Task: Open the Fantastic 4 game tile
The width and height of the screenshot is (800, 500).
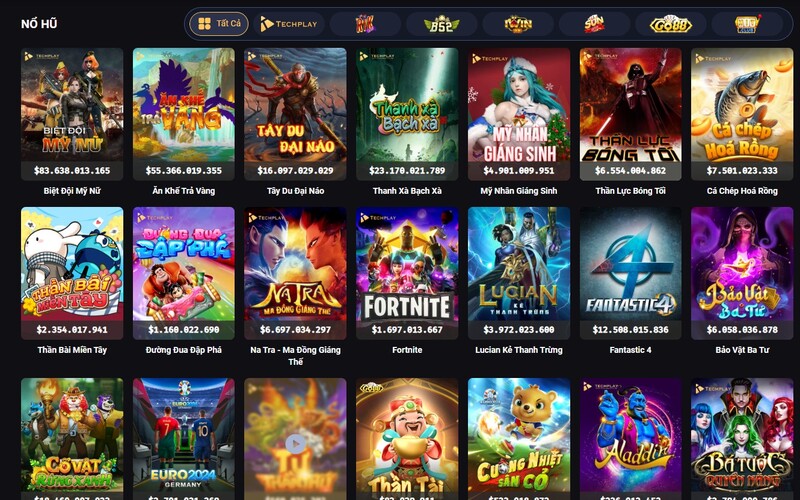Action: [631, 273]
